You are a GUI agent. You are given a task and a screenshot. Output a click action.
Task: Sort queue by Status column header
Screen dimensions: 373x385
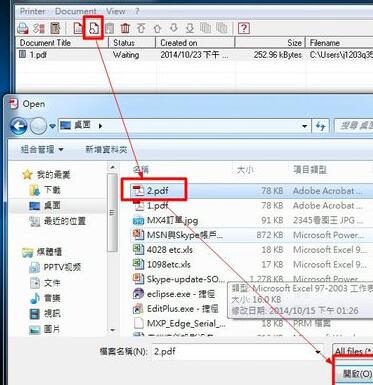[132, 43]
